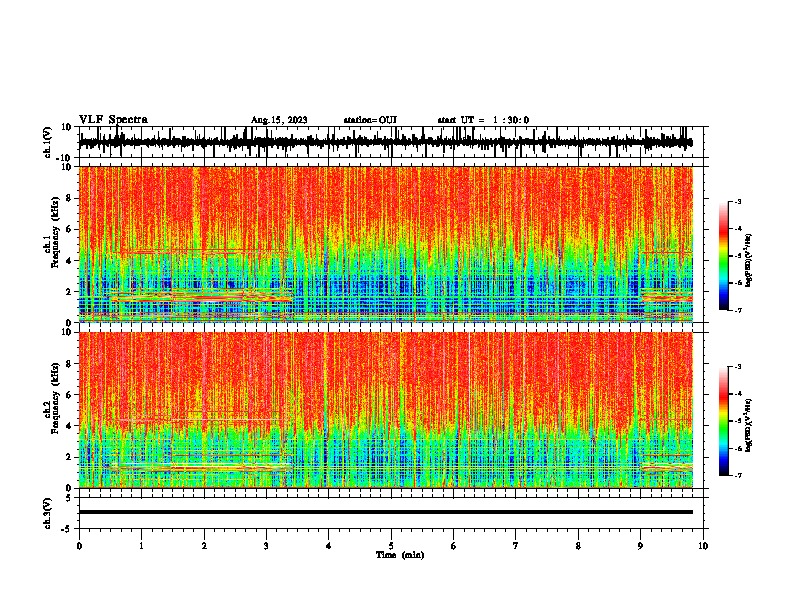Click the "2" tick on the Time axis
The height and width of the screenshot is (612, 792).
pos(204,546)
